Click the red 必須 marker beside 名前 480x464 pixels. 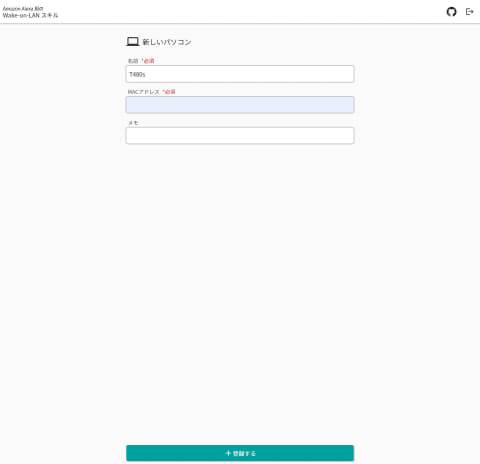pos(148,61)
